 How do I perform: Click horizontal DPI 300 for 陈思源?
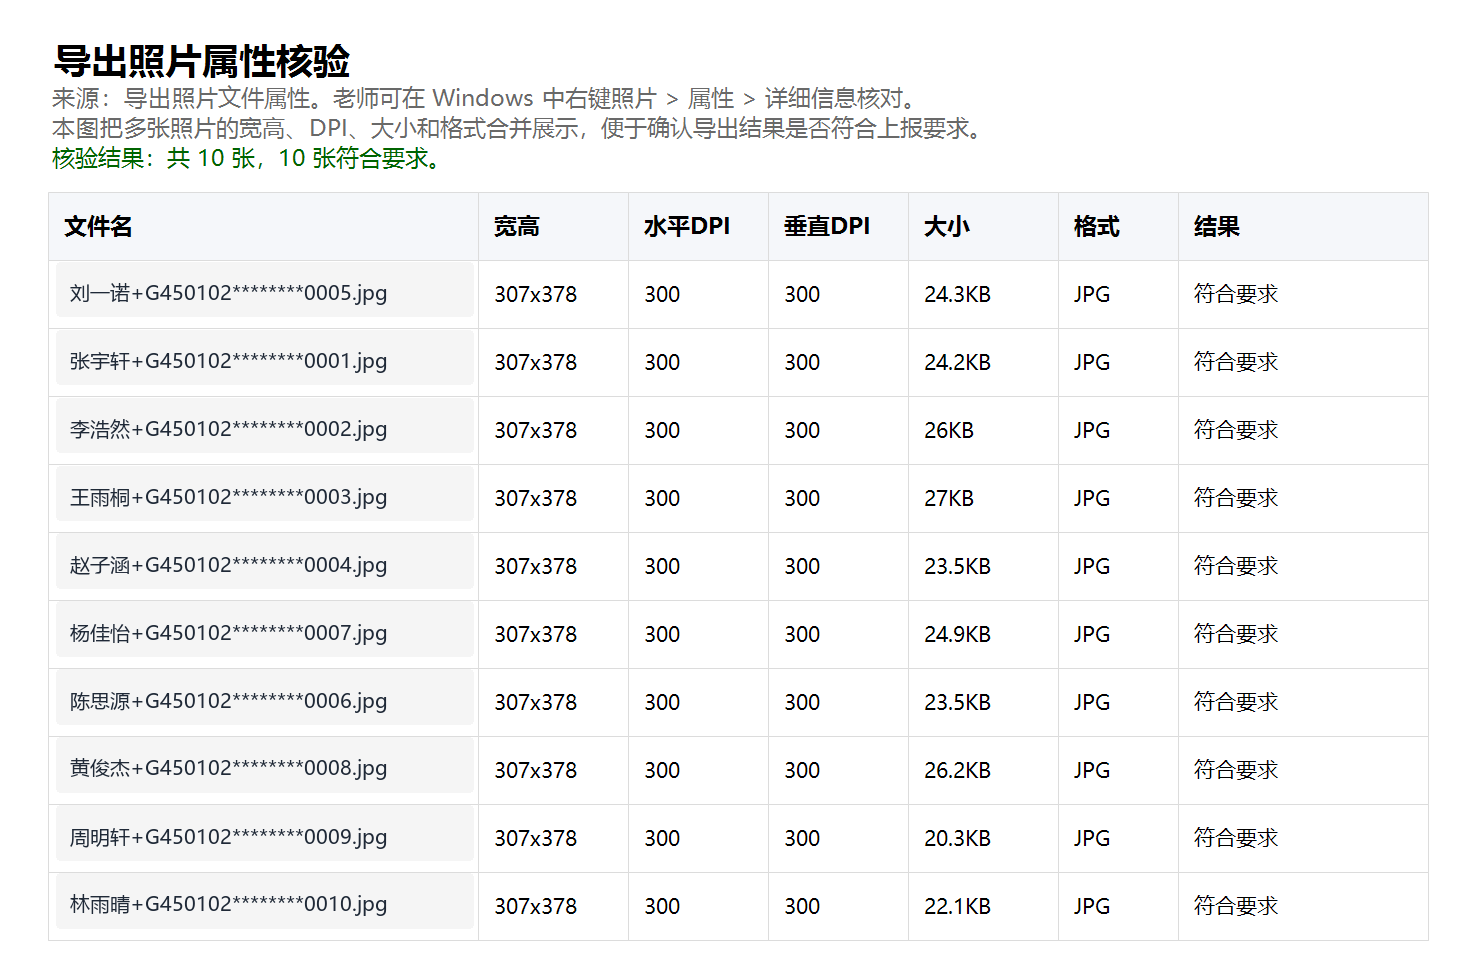pyautogui.click(x=662, y=702)
